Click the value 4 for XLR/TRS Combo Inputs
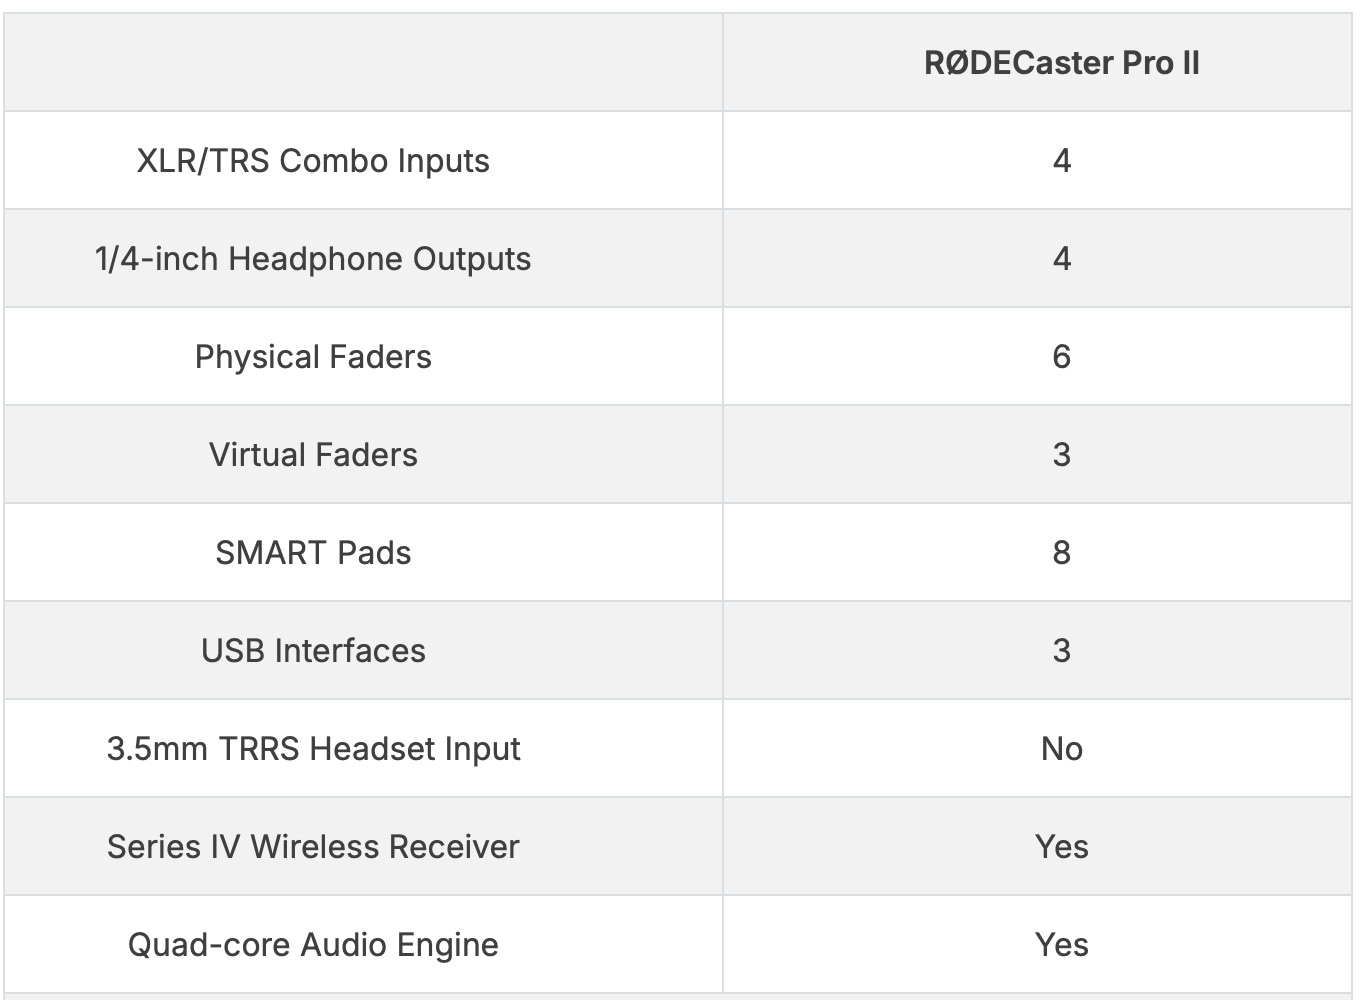 pyautogui.click(x=1062, y=161)
